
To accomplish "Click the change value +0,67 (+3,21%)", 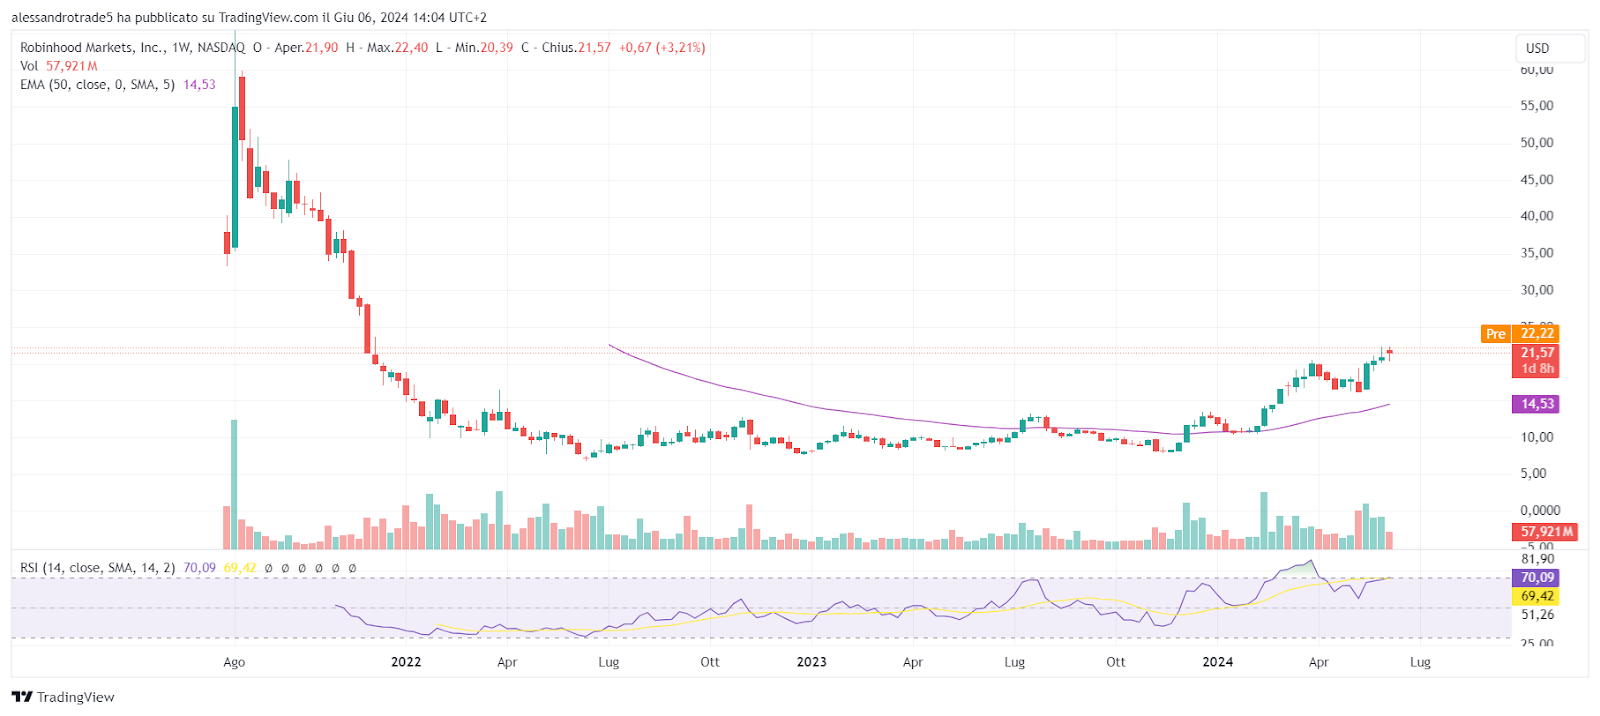I will coord(662,47).
